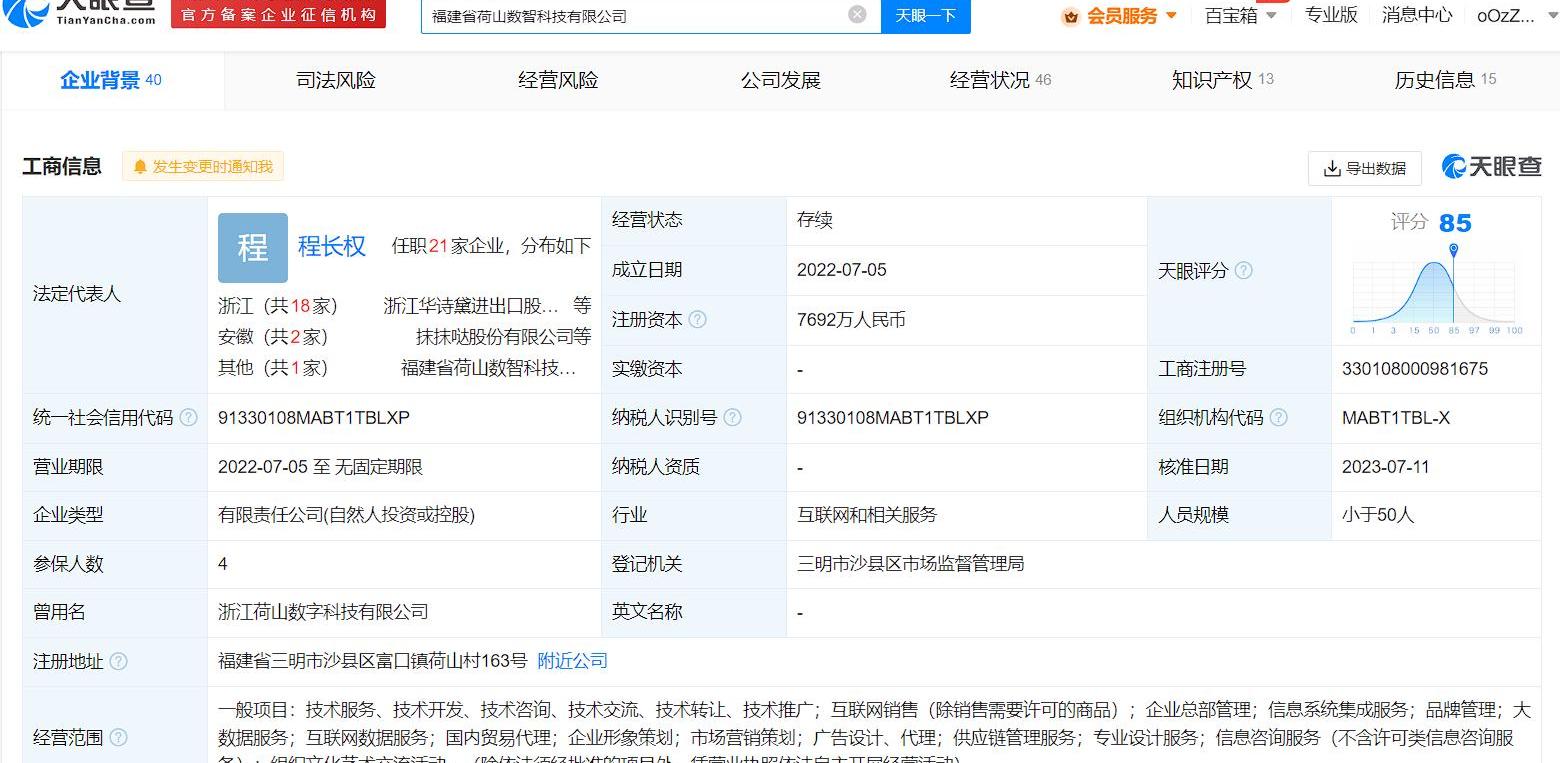This screenshot has height=763, width=1560.
Task: Click the help icon next to 组织机构代码
Action: pos(1278,418)
